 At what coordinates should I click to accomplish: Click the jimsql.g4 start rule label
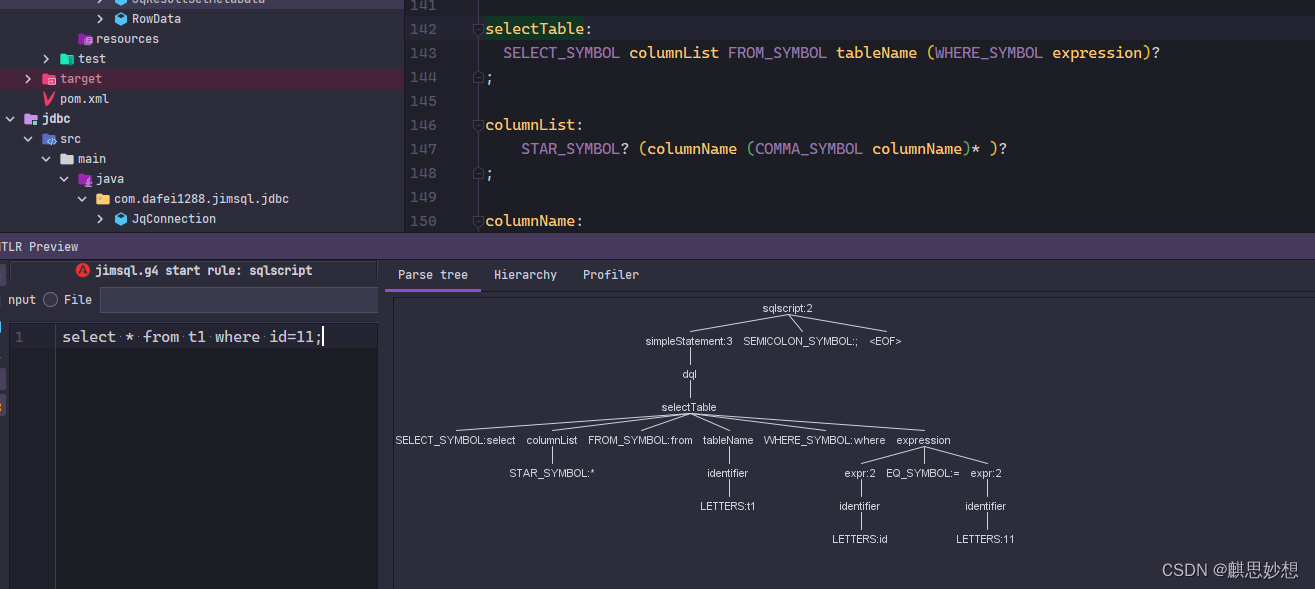tap(204, 270)
